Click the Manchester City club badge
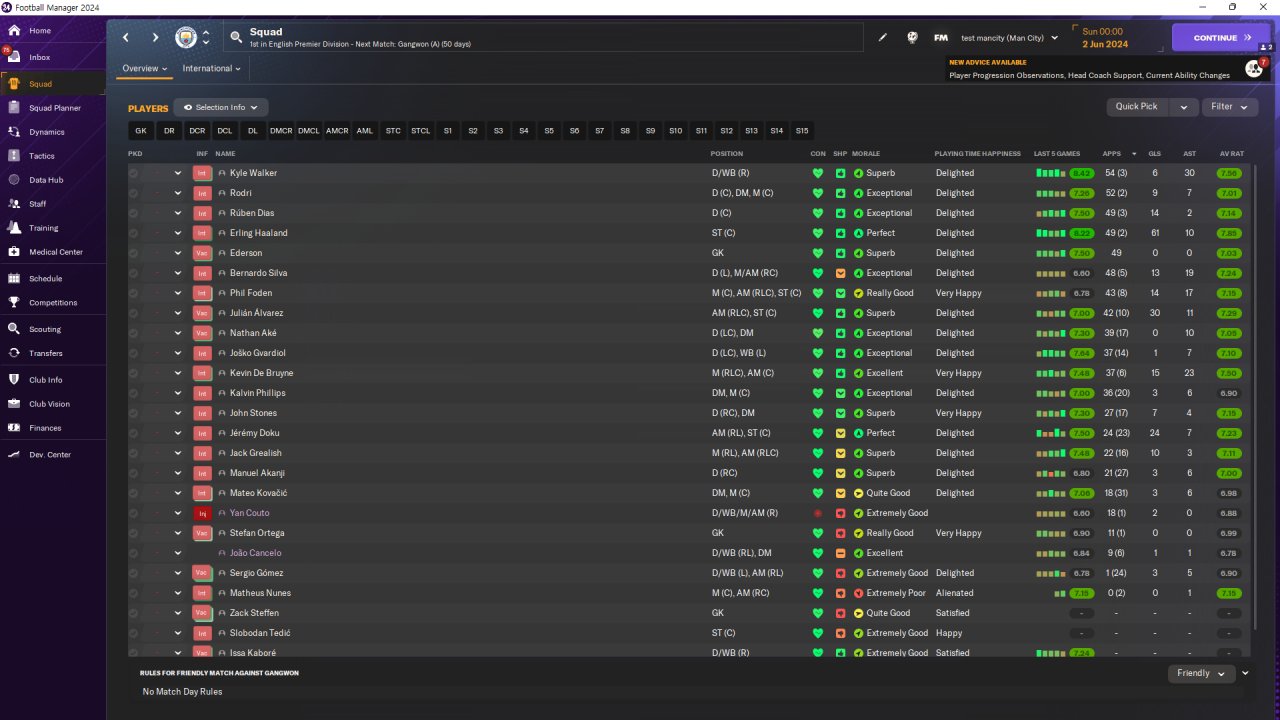This screenshot has height=720, width=1280. click(186, 37)
